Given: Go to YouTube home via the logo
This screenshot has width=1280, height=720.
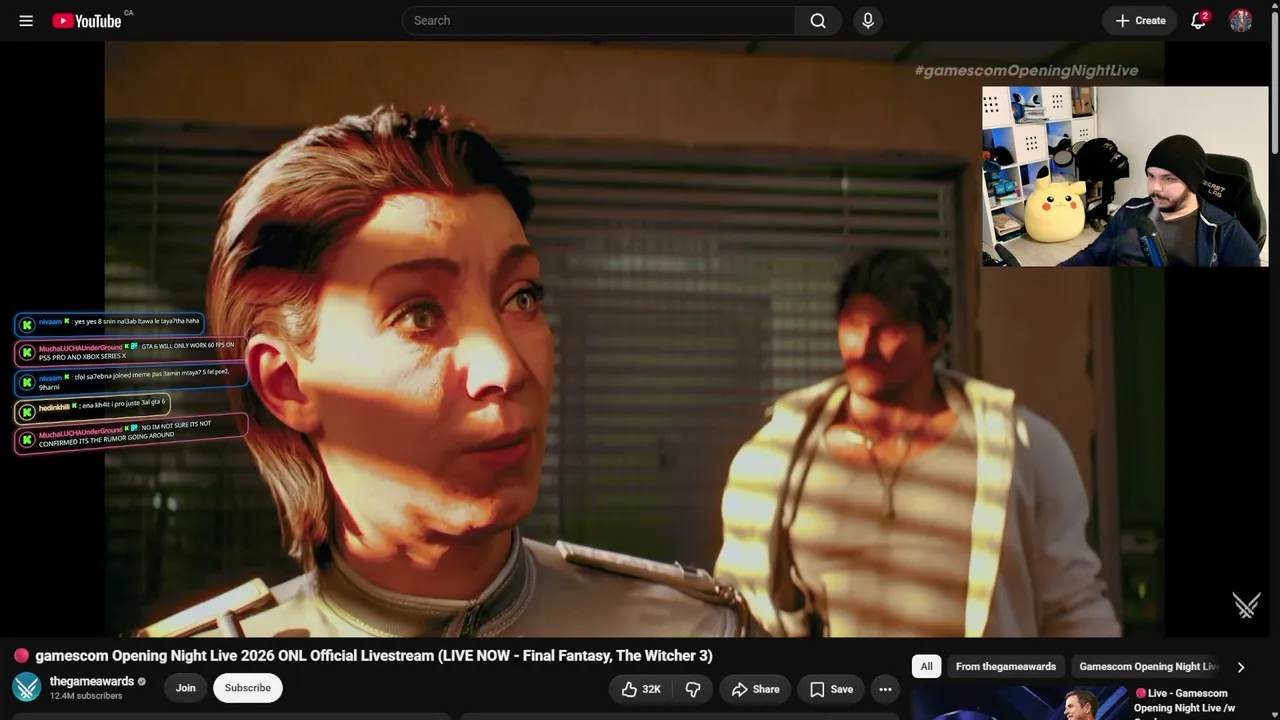Looking at the screenshot, I should (x=87, y=20).
